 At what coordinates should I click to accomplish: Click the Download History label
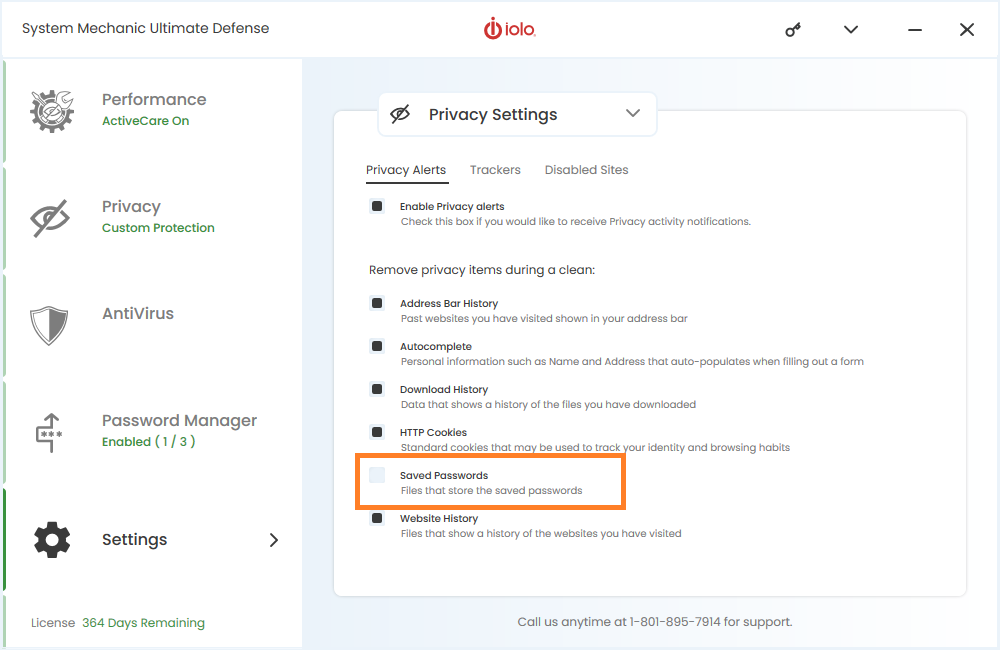coord(444,390)
